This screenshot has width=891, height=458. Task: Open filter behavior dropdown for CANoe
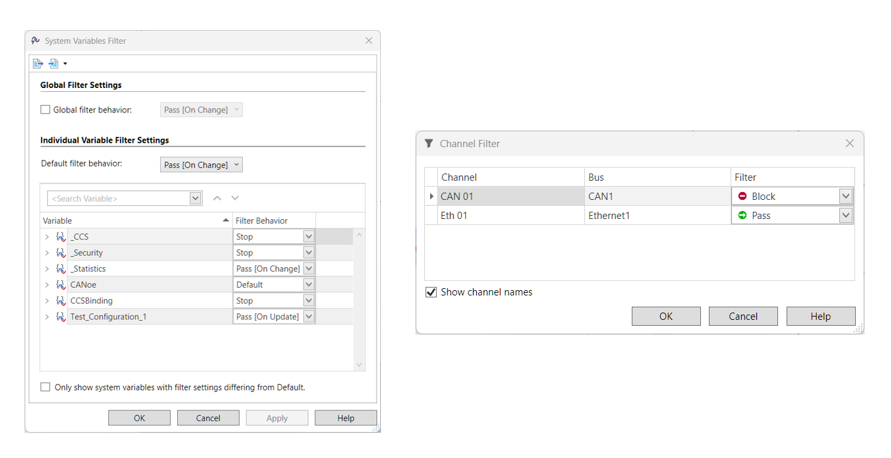[x=309, y=284]
